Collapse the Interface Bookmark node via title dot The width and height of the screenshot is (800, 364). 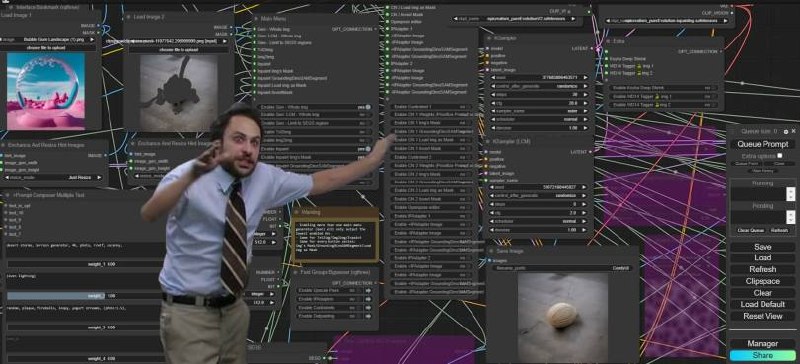[11, 8]
